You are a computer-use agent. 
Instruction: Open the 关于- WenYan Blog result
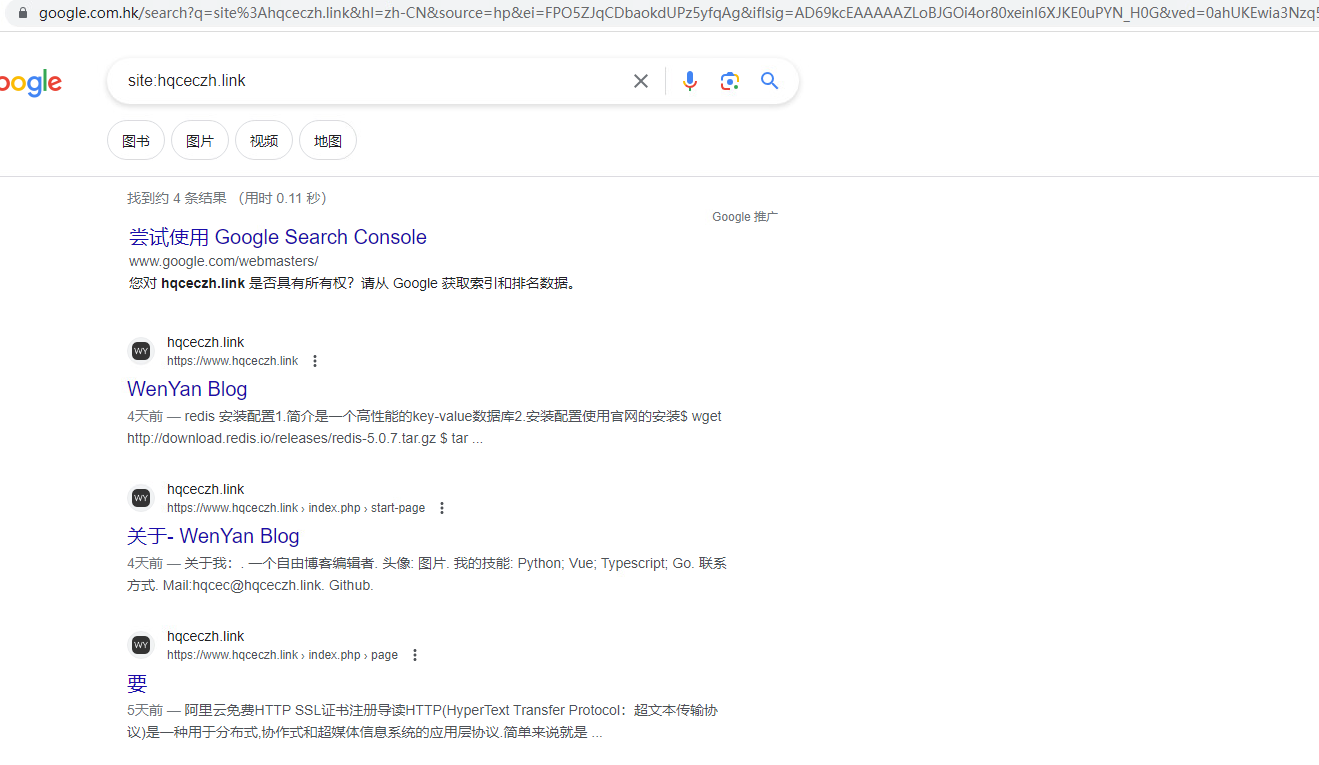(213, 536)
